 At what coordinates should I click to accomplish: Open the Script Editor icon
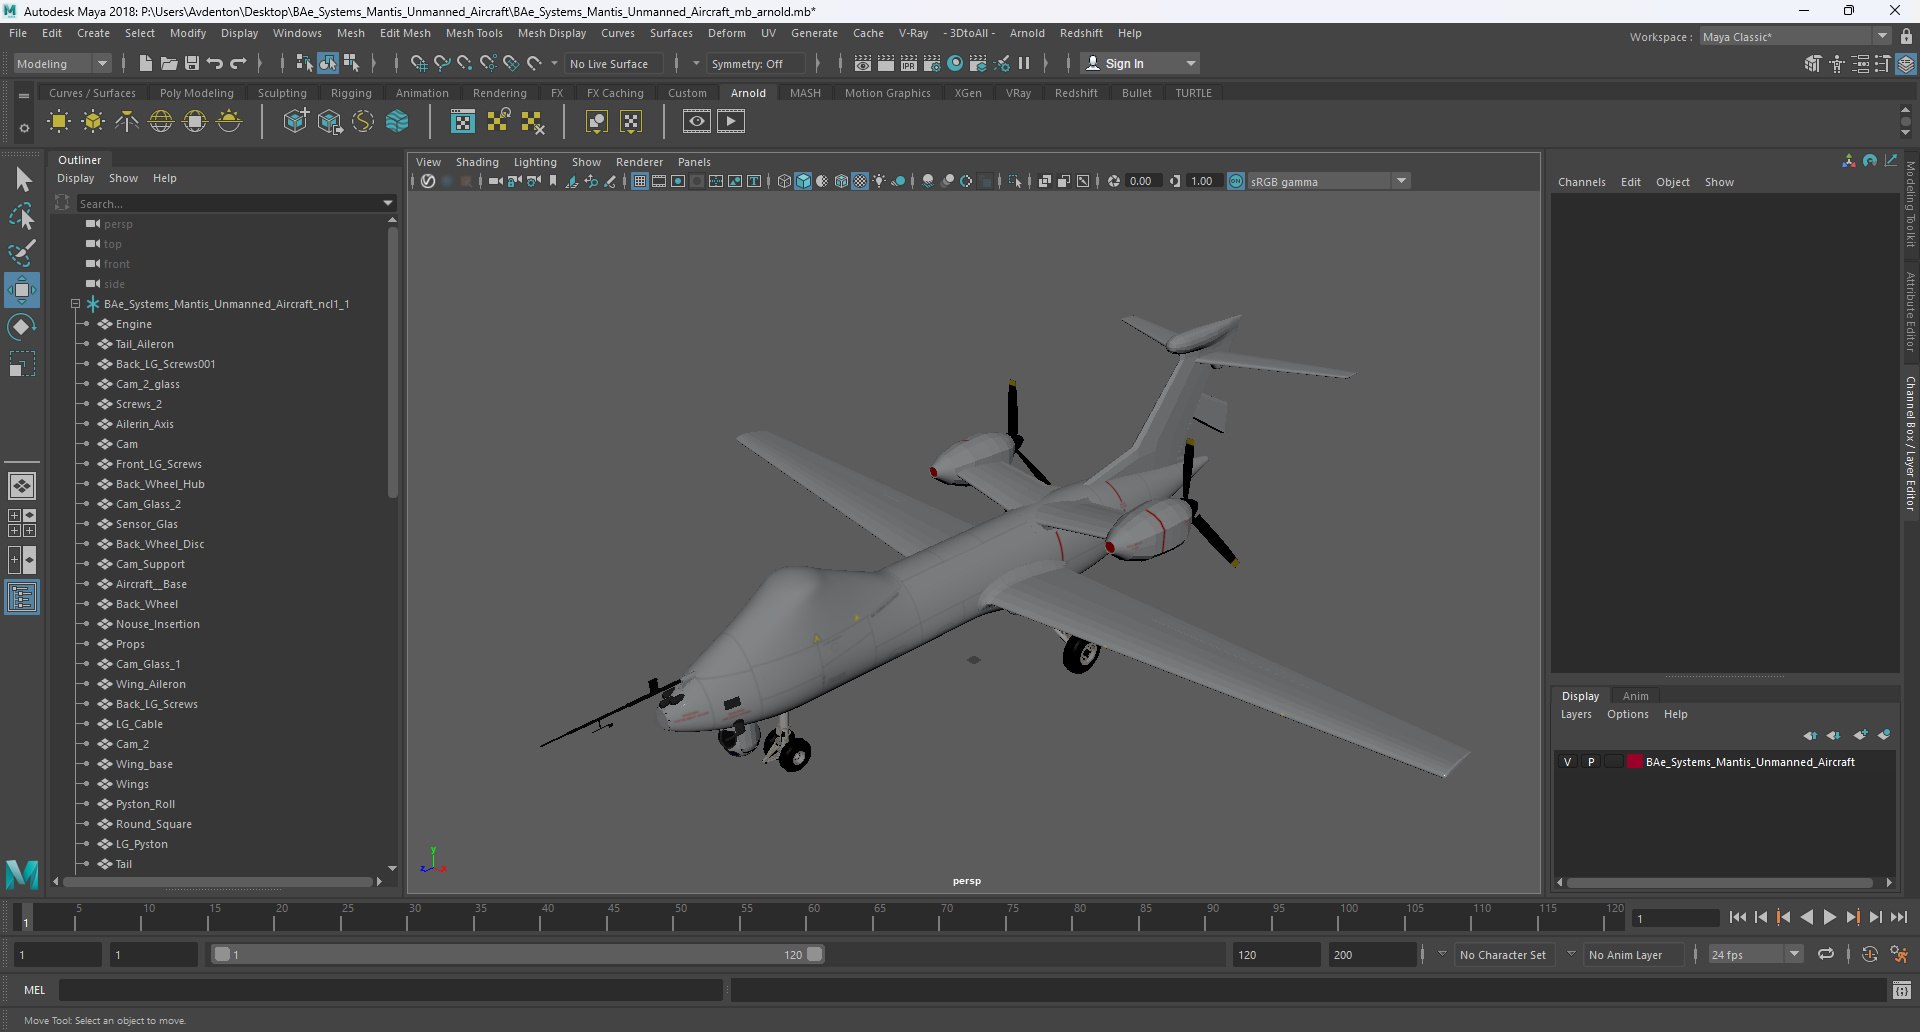(1902, 990)
